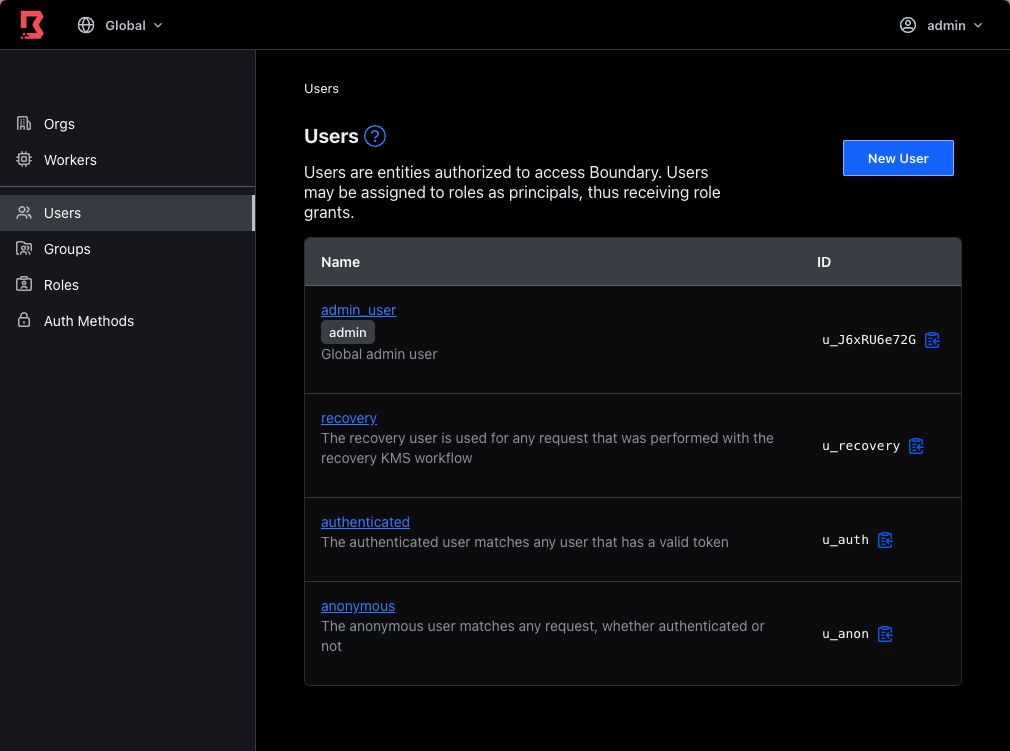Click the Users people icon in sidebar
1010x751 pixels.
(x=24, y=212)
